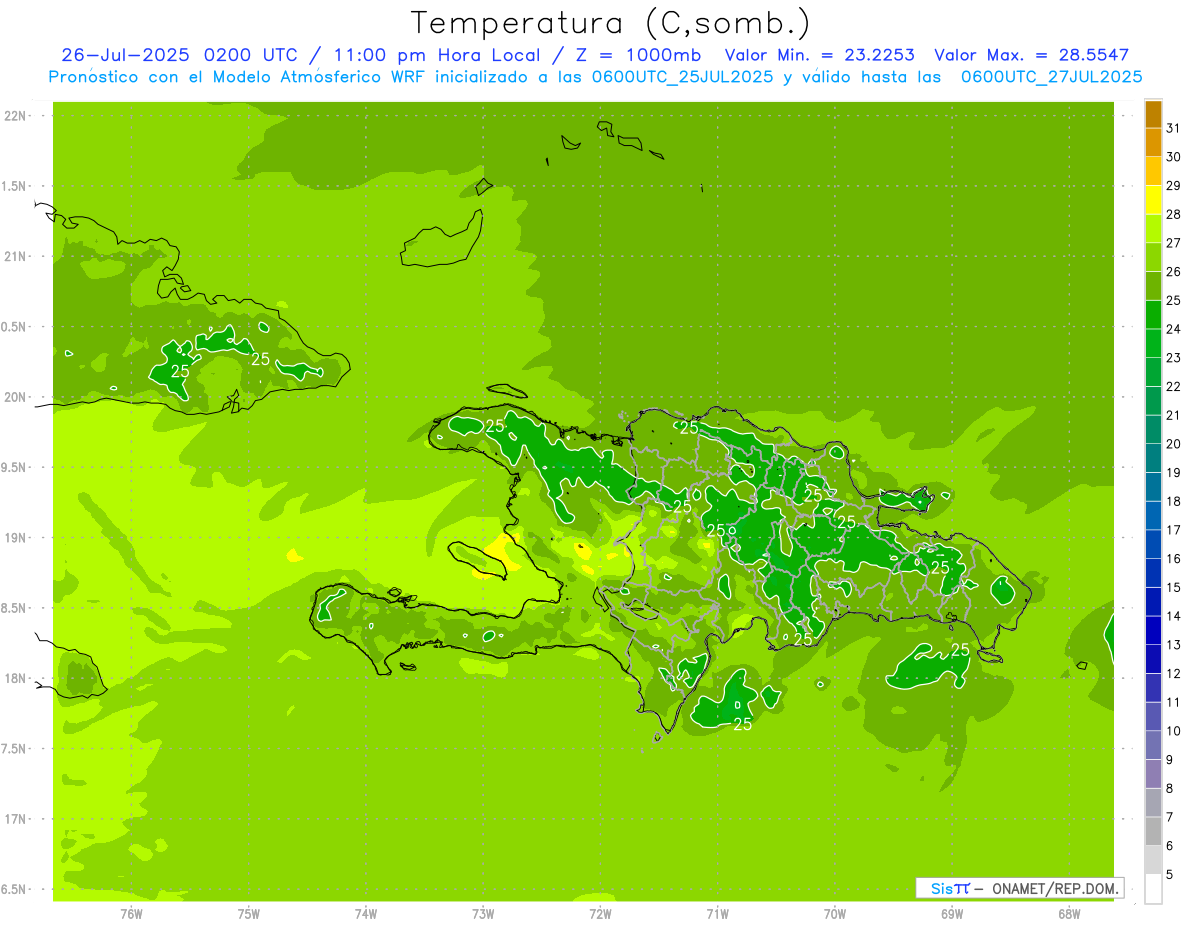Screen dimensions: 1200x927
Task: Click the '71W' longitude label
Action: coord(717,913)
